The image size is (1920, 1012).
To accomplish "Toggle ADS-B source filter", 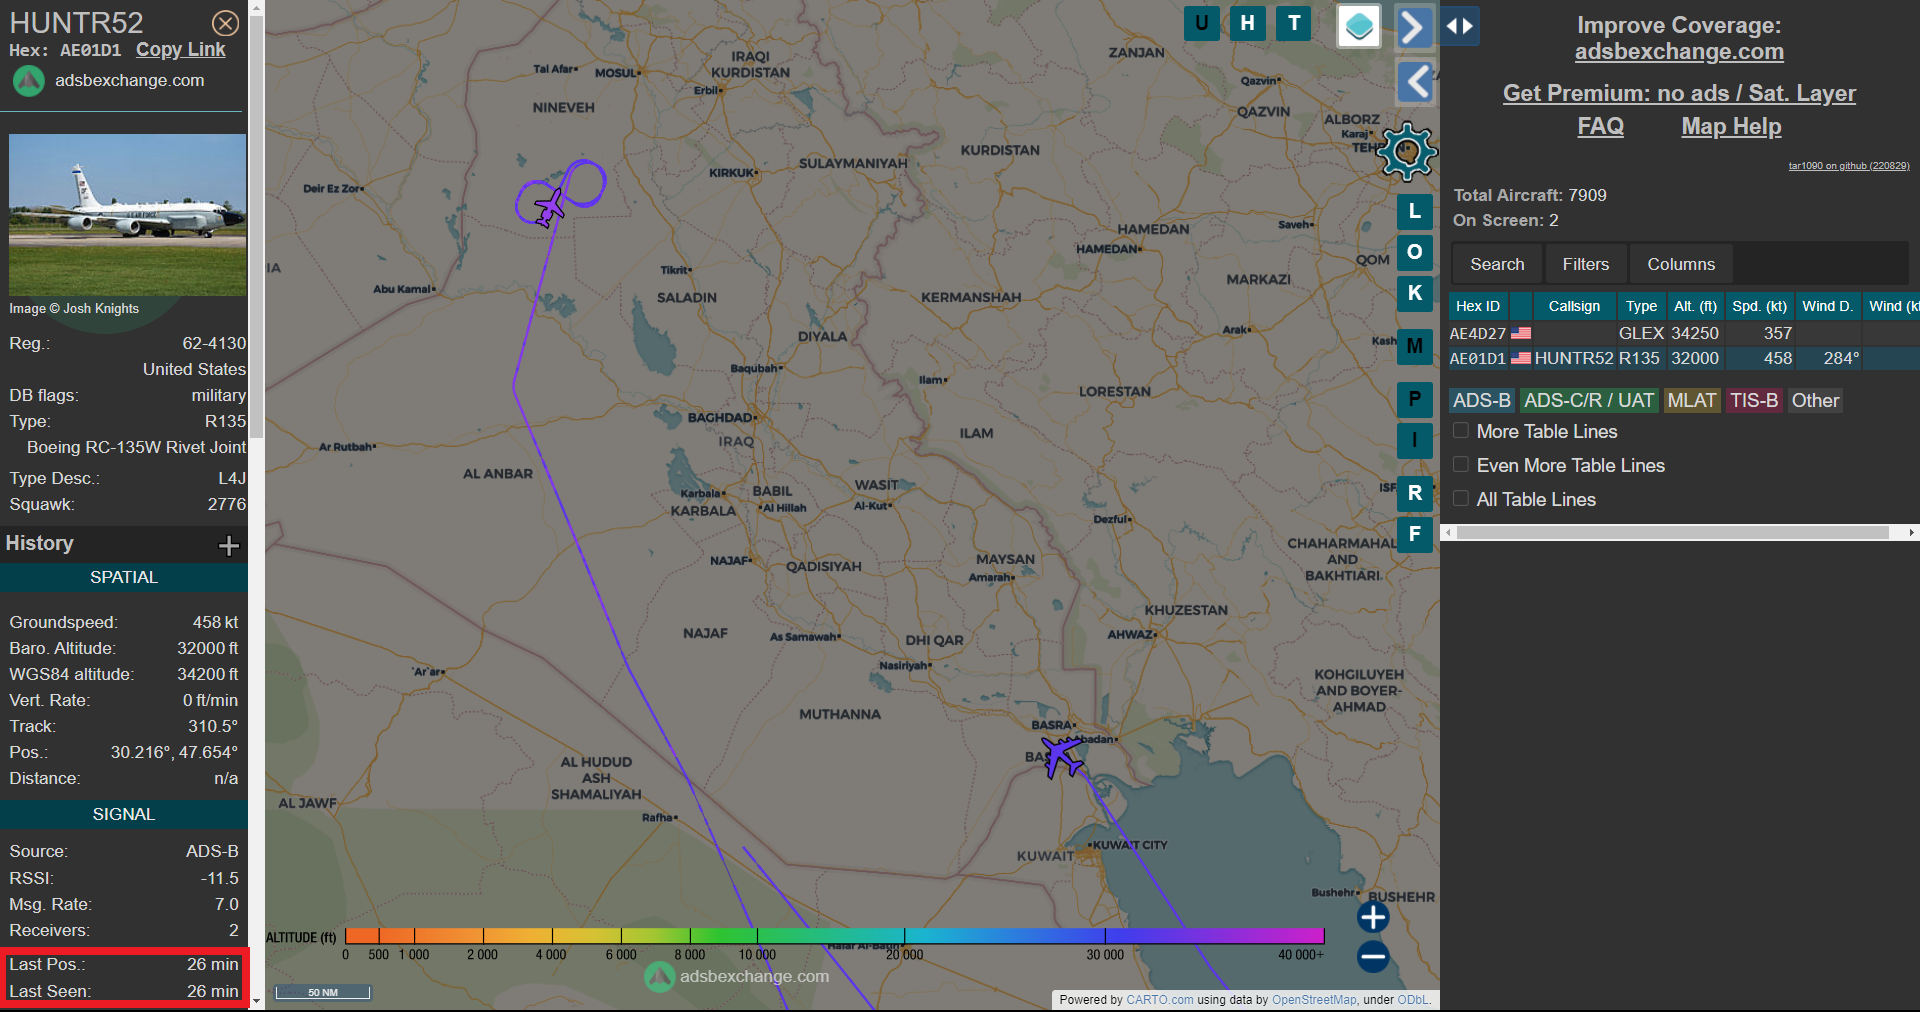I will [x=1482, y=400].
